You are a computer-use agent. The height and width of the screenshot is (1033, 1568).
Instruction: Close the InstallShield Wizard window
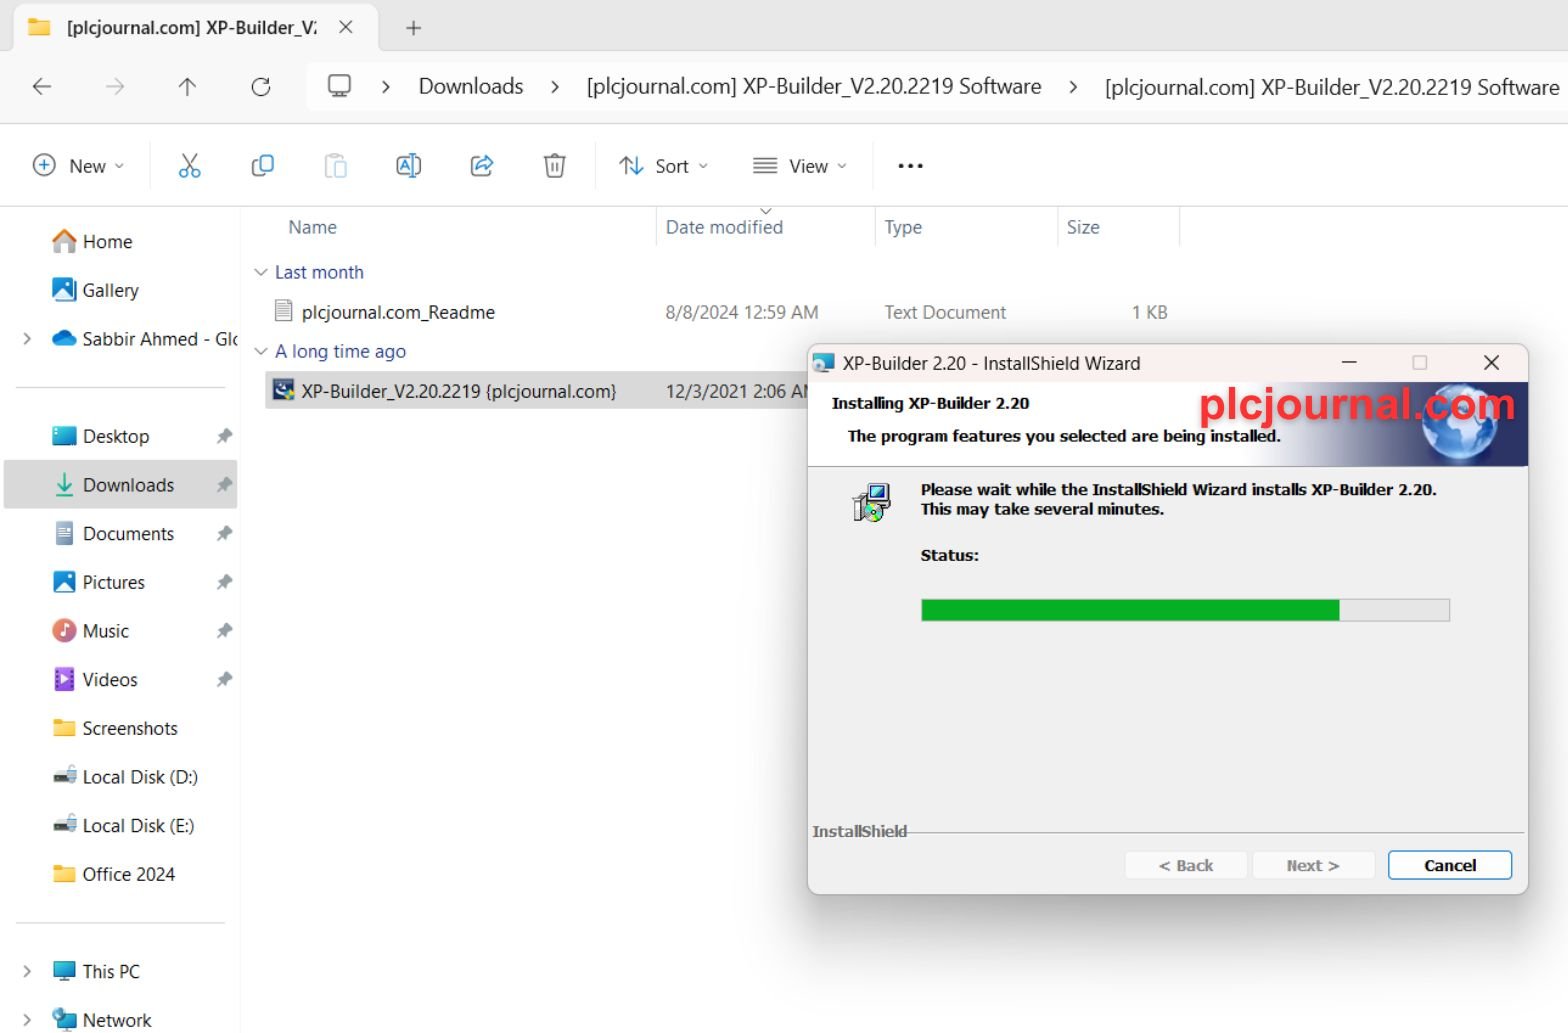click(x=1491, y=363)
